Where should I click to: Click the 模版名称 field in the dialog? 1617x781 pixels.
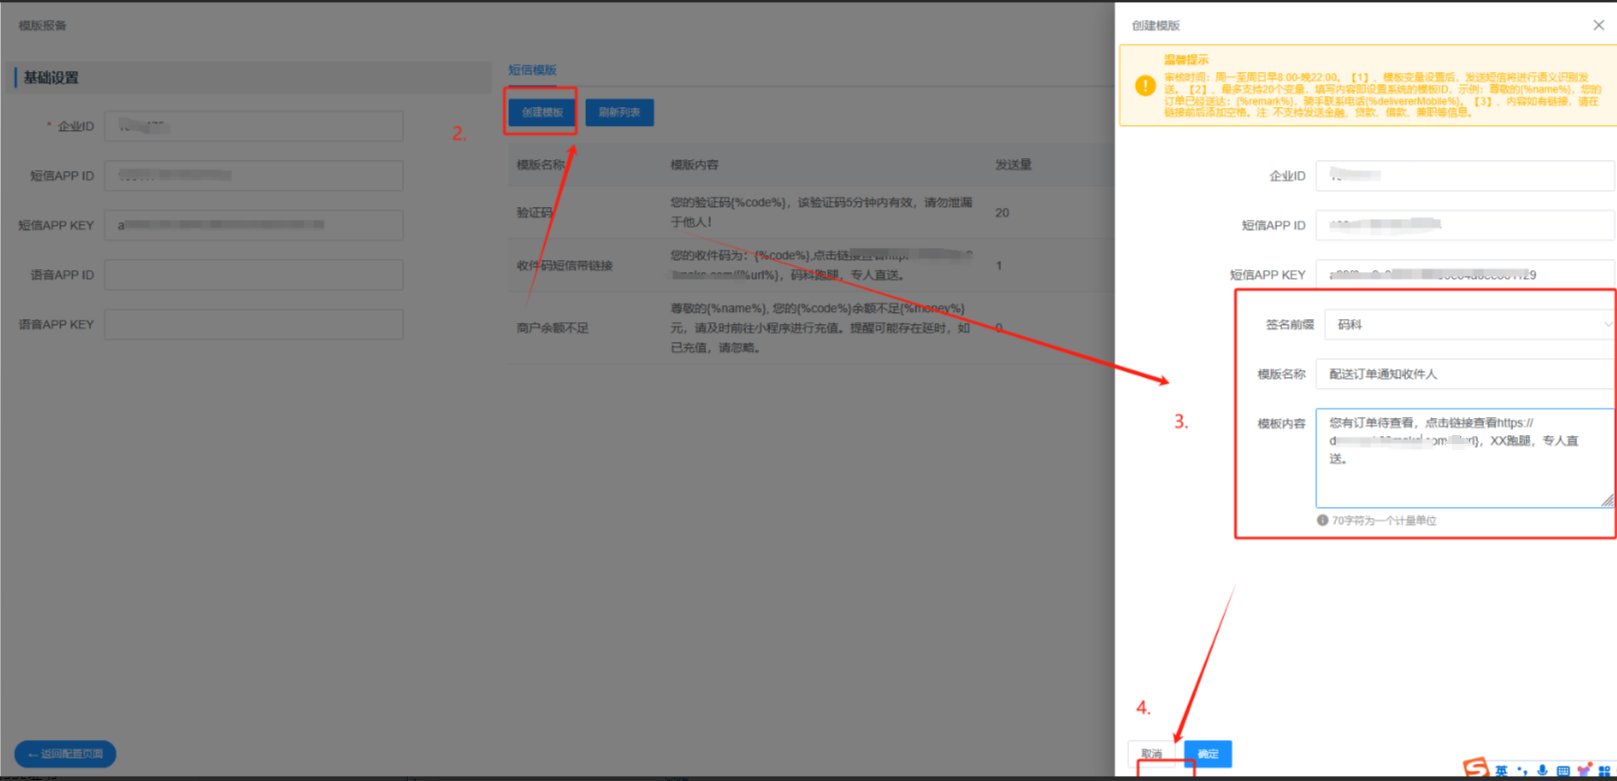pos(1465,374)
